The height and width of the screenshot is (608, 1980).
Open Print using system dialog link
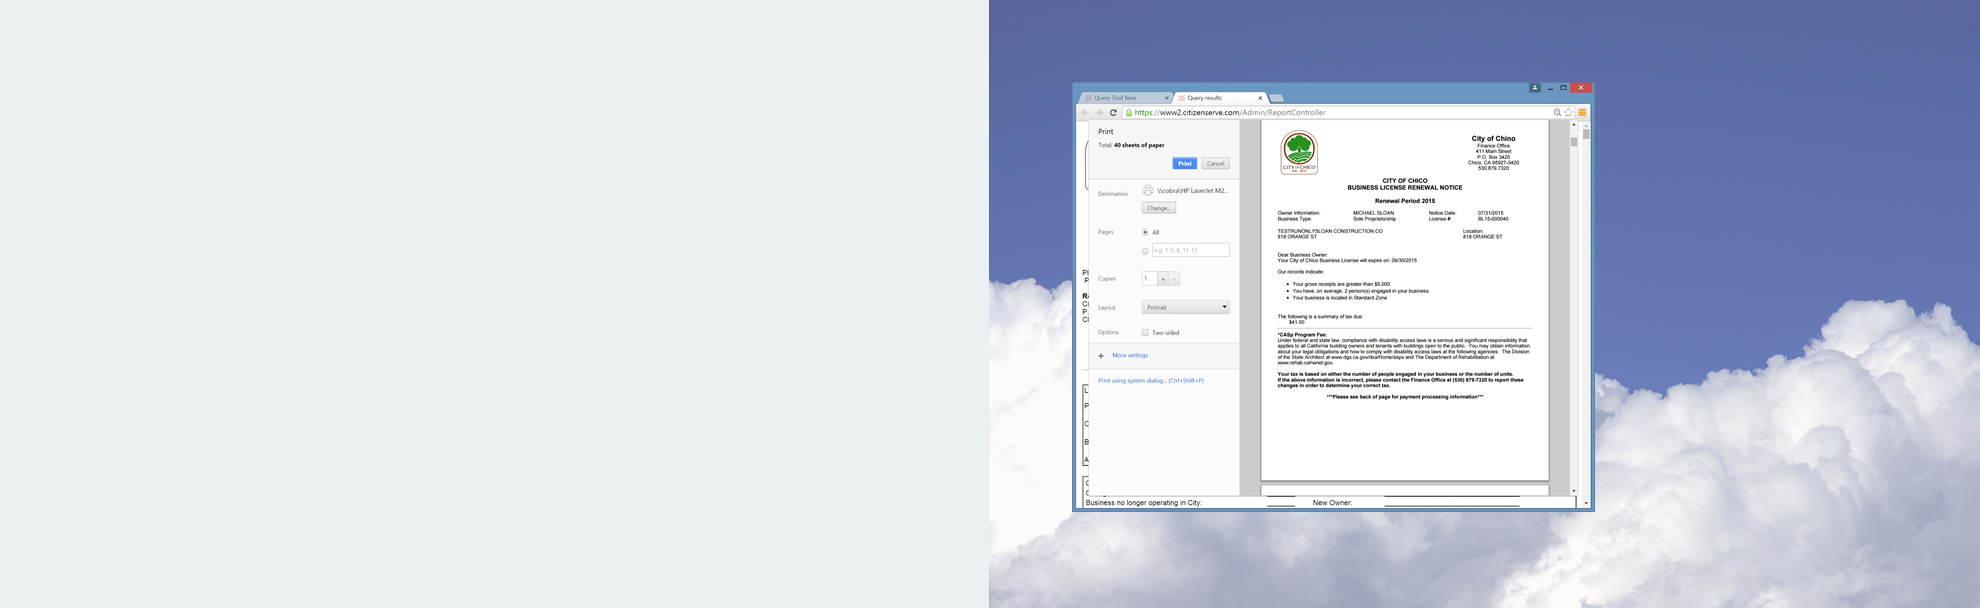coord(1150,381)
